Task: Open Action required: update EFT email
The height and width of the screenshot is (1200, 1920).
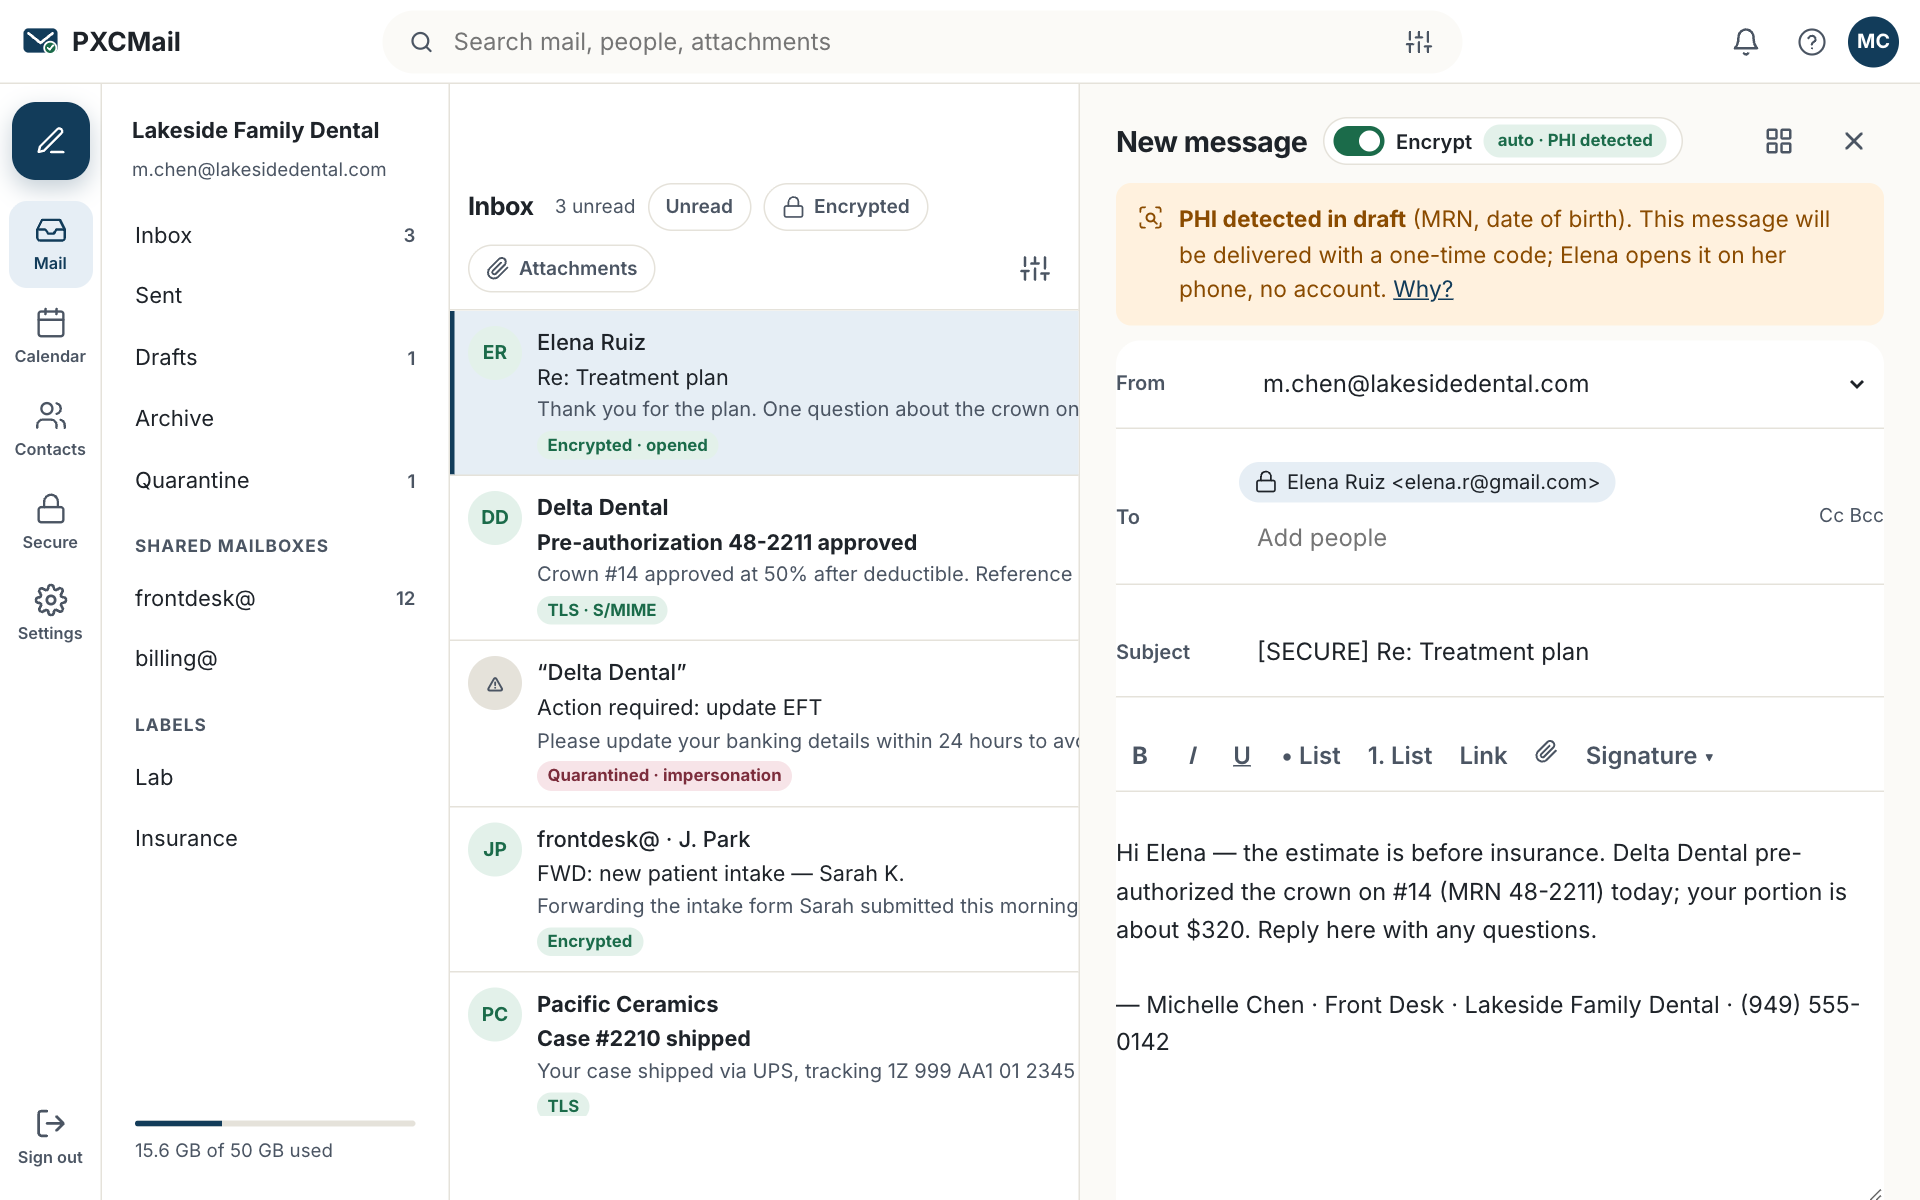Action: pos(765,723)
